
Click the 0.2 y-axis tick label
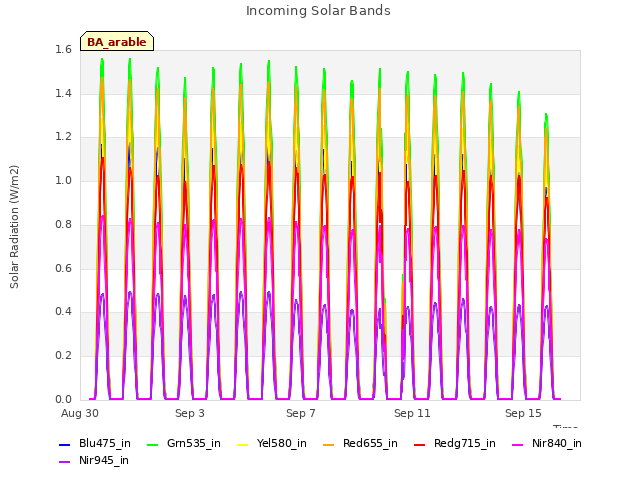pos(63,356)
